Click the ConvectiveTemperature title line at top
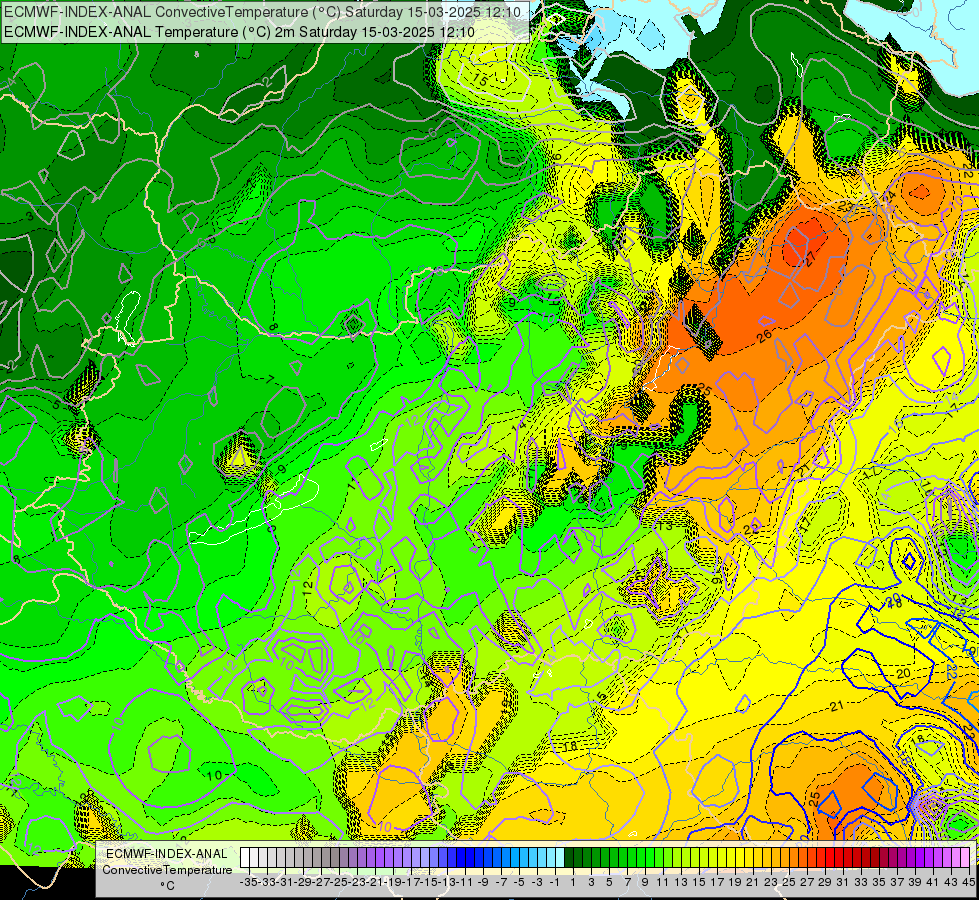979x900 pixels. point(263,12)
